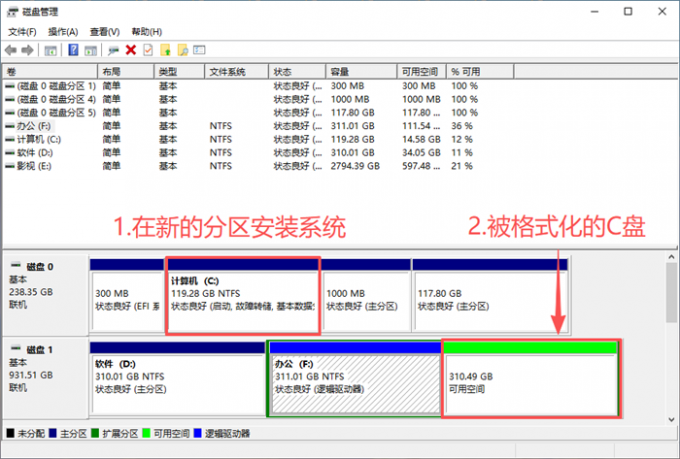The width and height of the screenshot is (680, 459).
Task: Open Help via the blue question-mark icon
Action: [73, 50]
